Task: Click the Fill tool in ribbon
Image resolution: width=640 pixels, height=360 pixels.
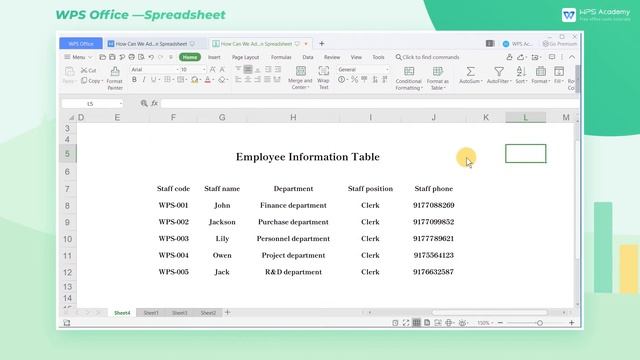Action: (558, 75)
